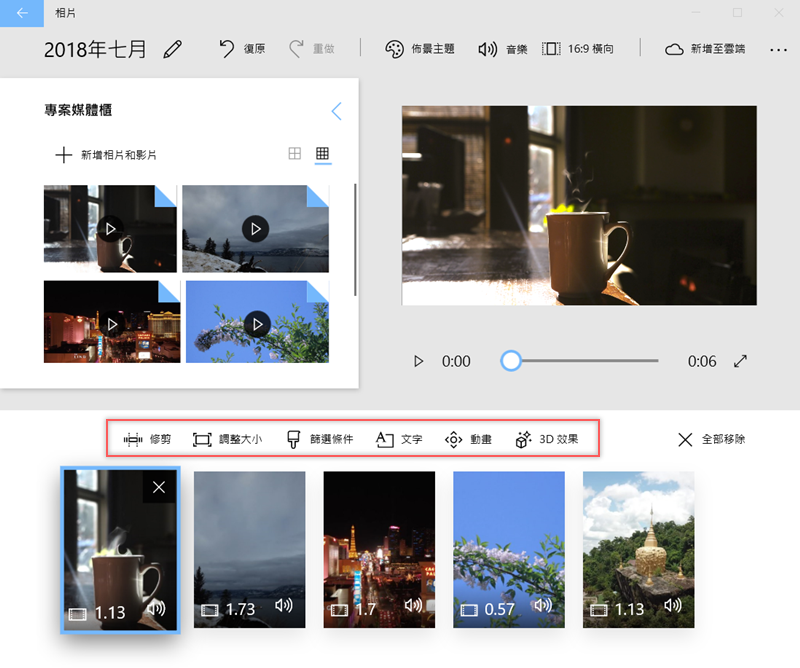
Task: Select the 1.7 Las Vegas storyboard clip
Action: pos(379,550)
